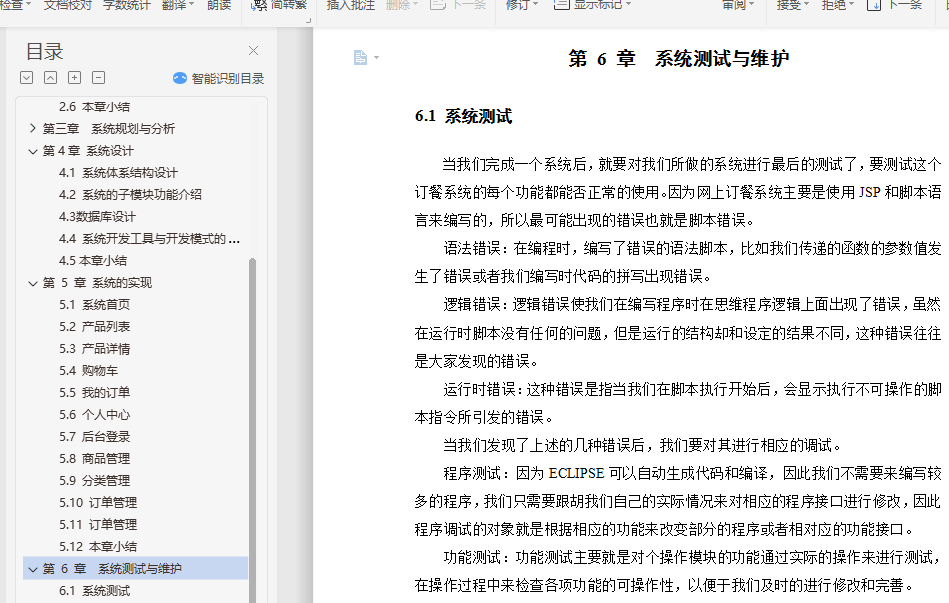Select 5.11 订单管理 entry

click(x=98, y=524)
